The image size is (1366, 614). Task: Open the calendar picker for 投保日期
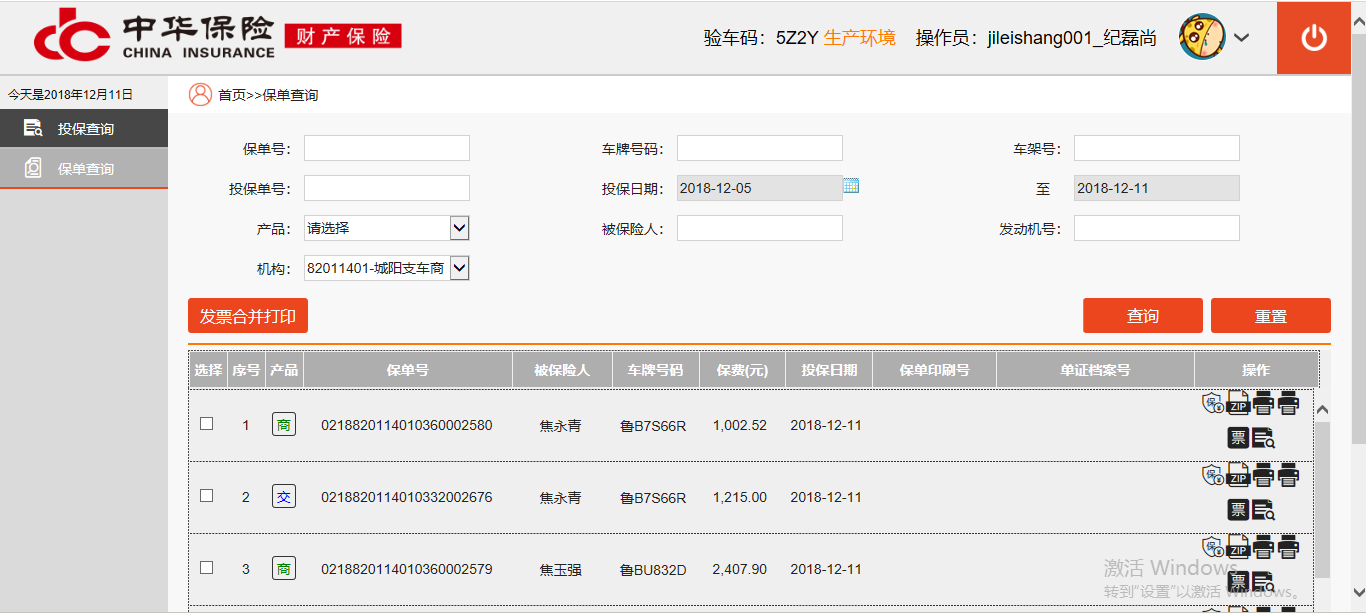pyautogui.click(x=851, y=185)
